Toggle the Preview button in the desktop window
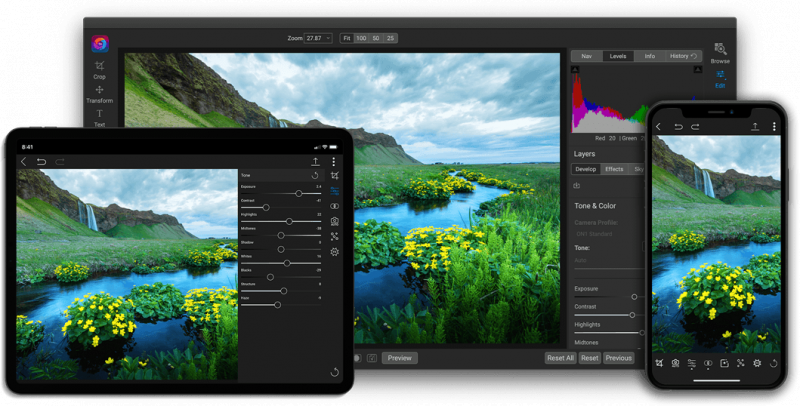The image size is (800, 406). point(399,358)
